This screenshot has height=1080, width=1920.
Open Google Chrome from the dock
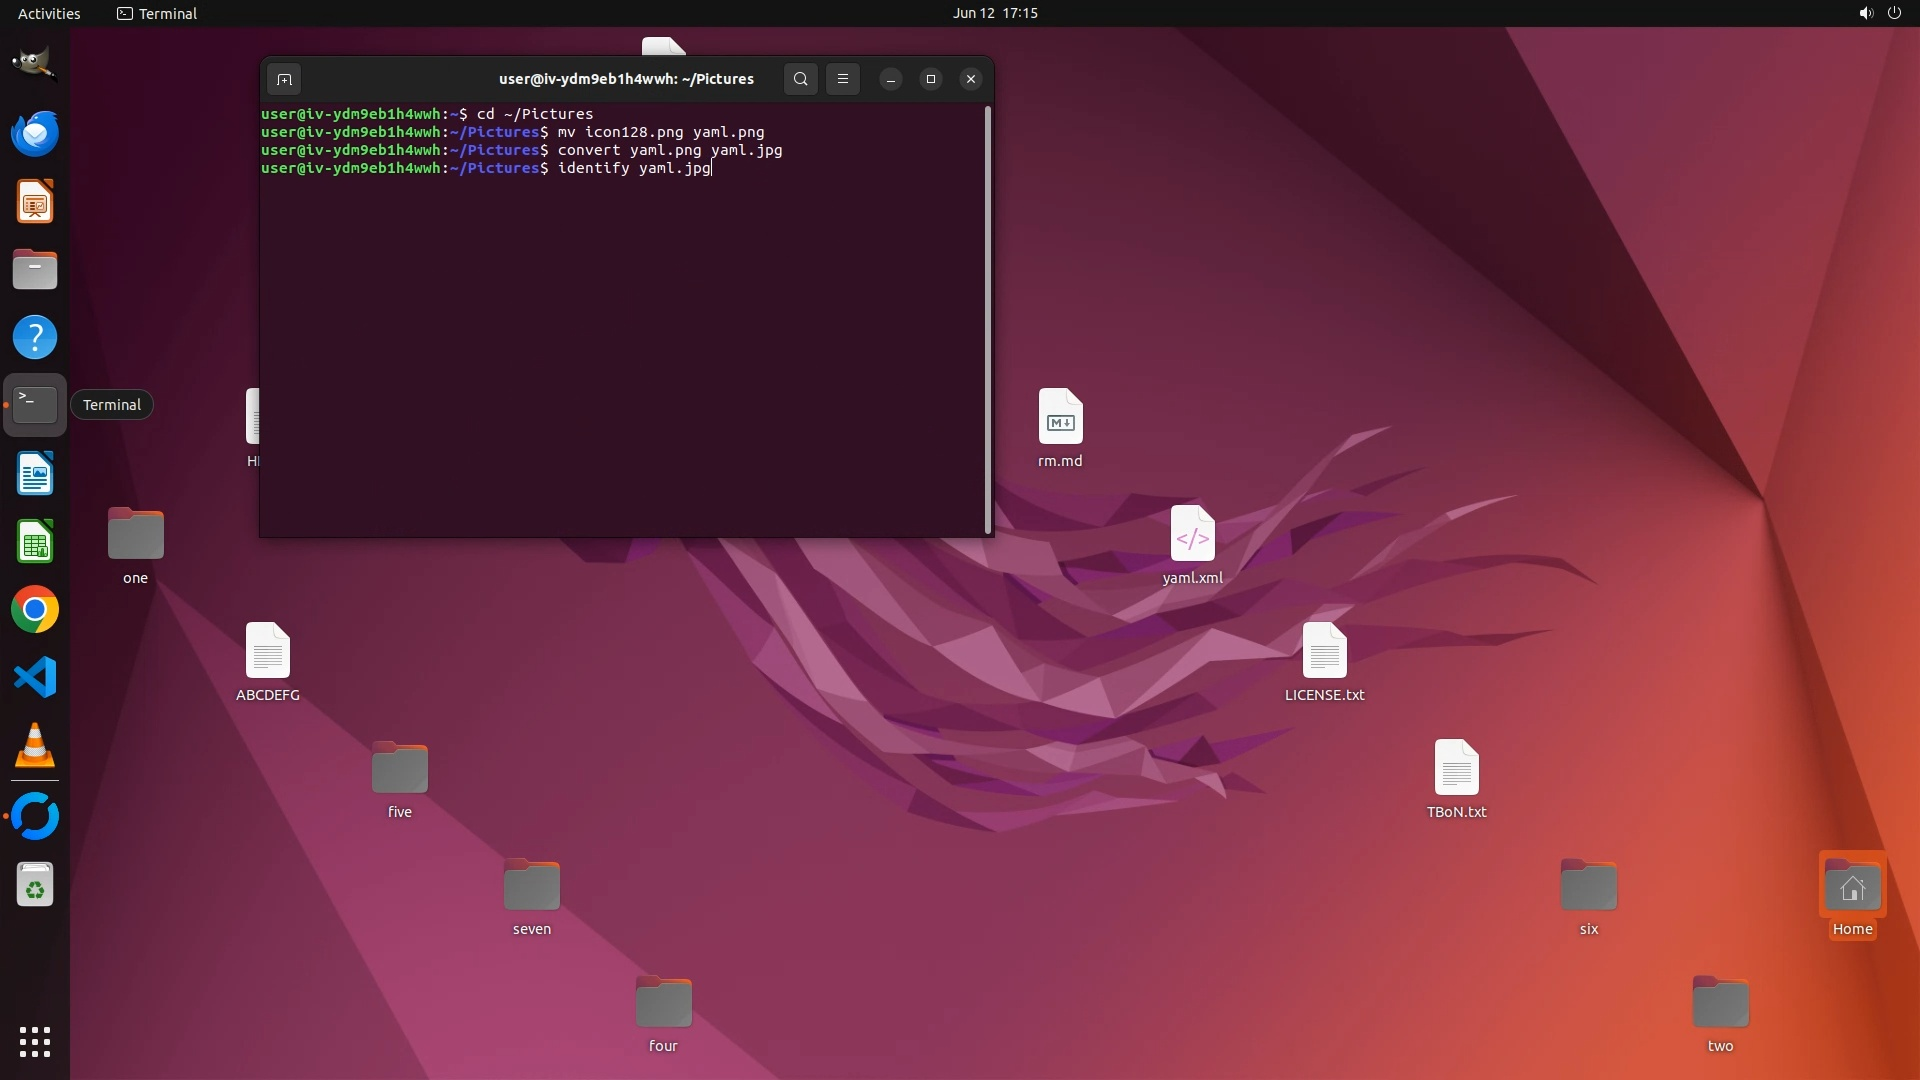[x=34, y=610]
